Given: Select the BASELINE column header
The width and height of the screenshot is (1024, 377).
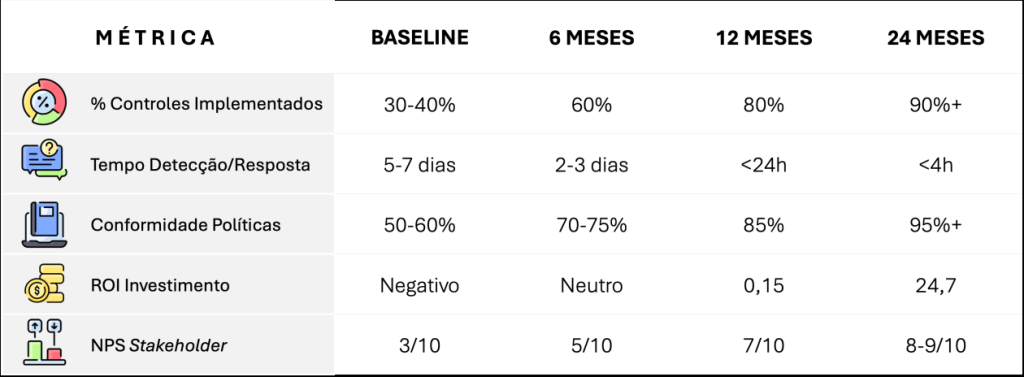Looking at the screenshot, I should pyautogui.click(x=420, y=38).
